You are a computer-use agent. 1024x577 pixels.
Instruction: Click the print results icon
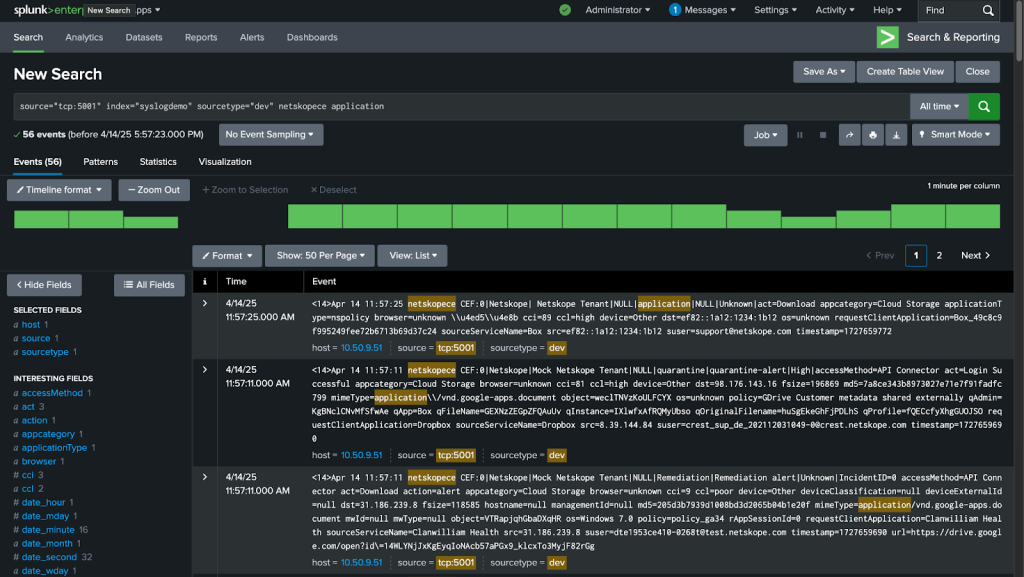872,135
